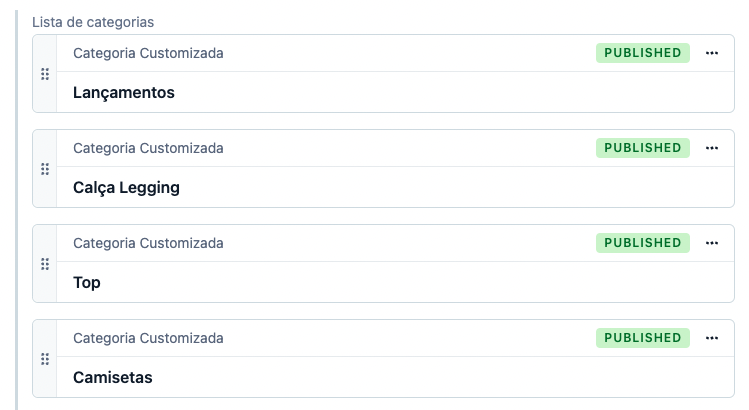
Task: Click the Published badge on Camisetas
Action: 643,338
